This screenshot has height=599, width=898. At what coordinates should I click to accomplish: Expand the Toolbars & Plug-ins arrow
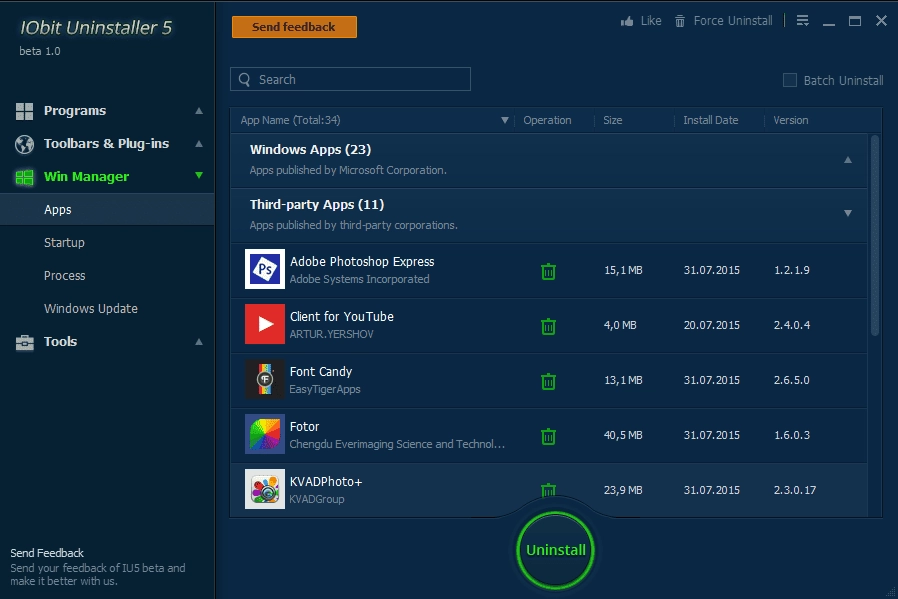pyautogui.click(x=199, y=143)
